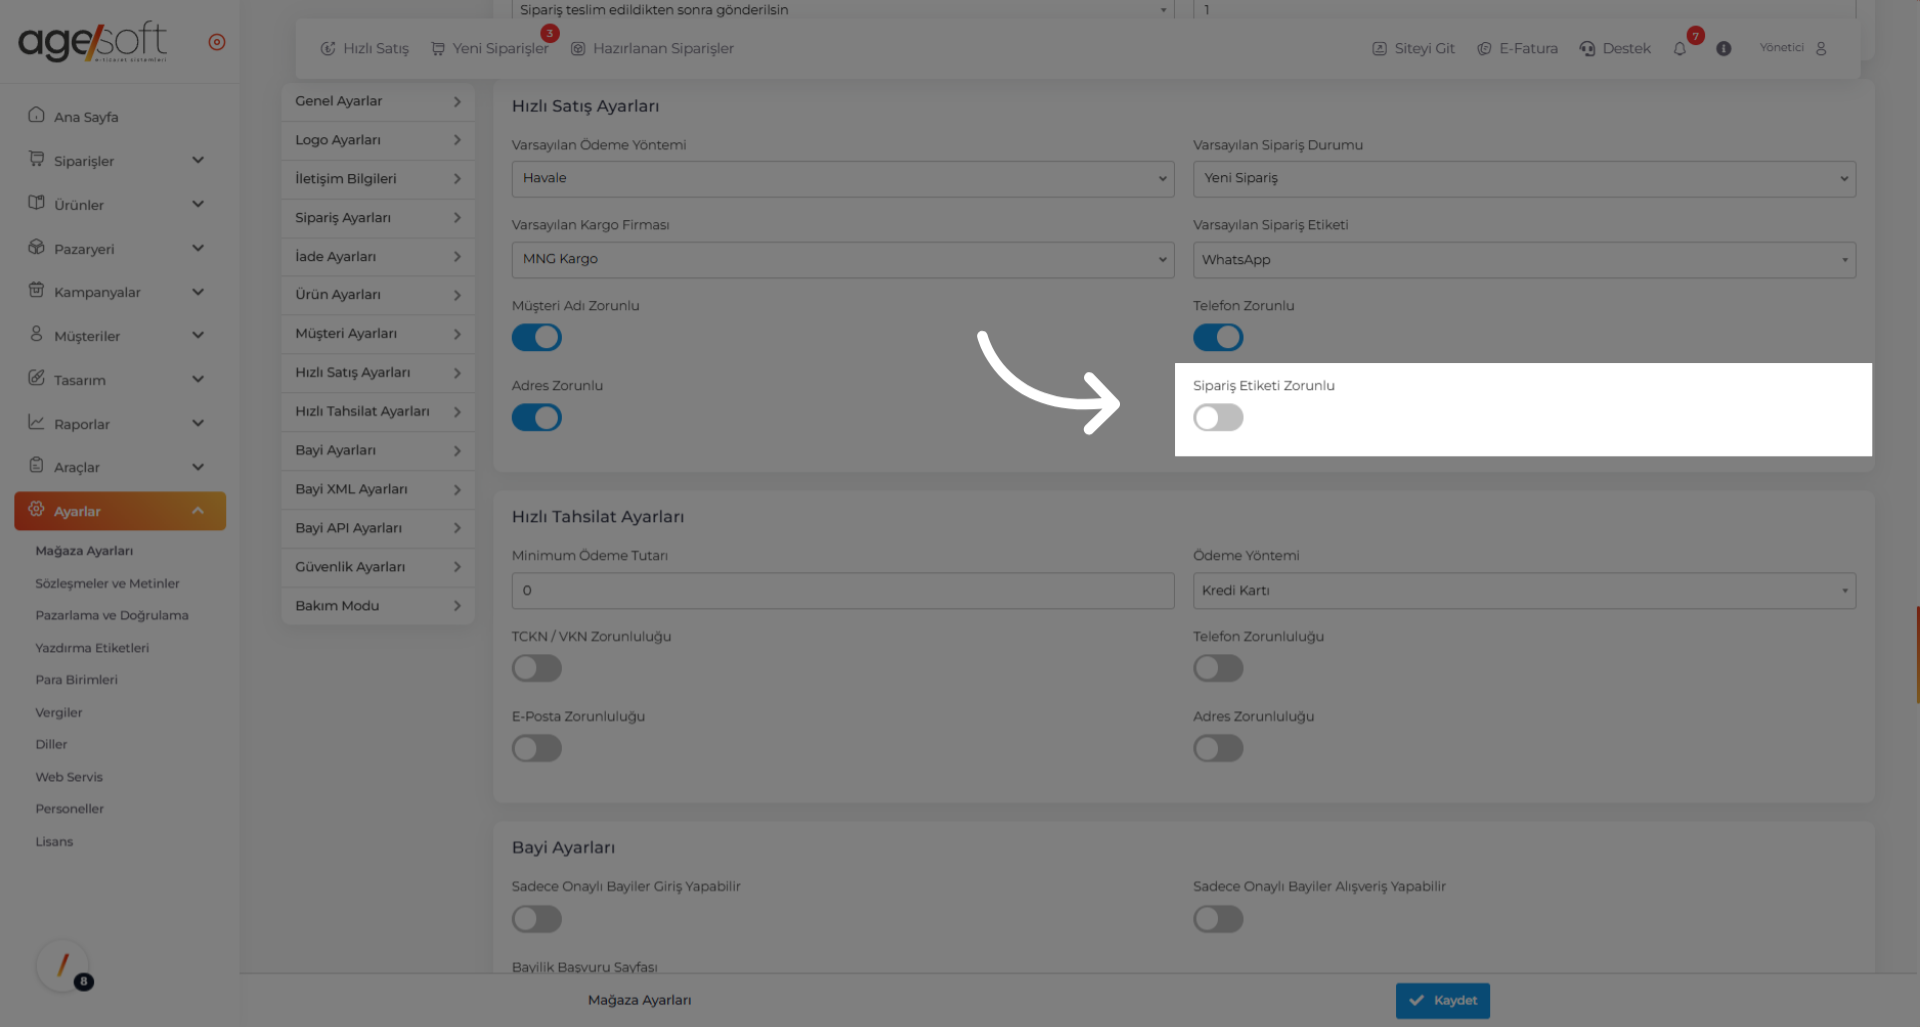Click the Kaydet save button
Screen dimensions: 1920x1027
(x=1442, y=1000)
